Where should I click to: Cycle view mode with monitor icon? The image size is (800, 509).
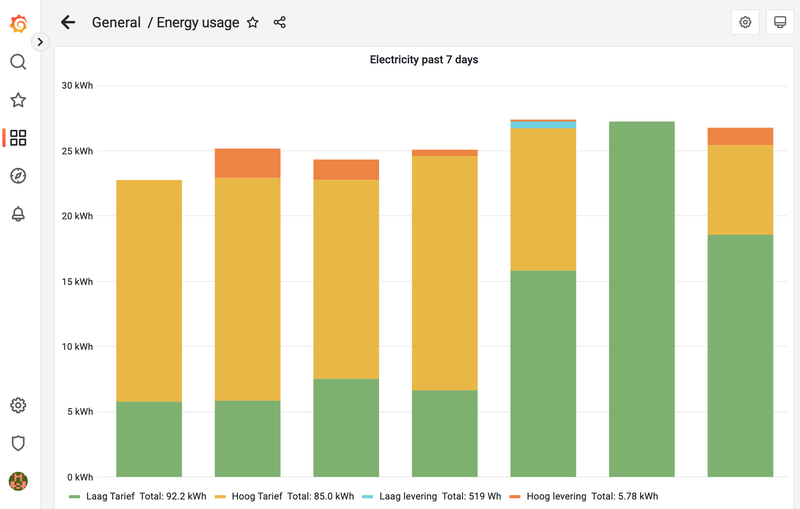pos(780,22)
